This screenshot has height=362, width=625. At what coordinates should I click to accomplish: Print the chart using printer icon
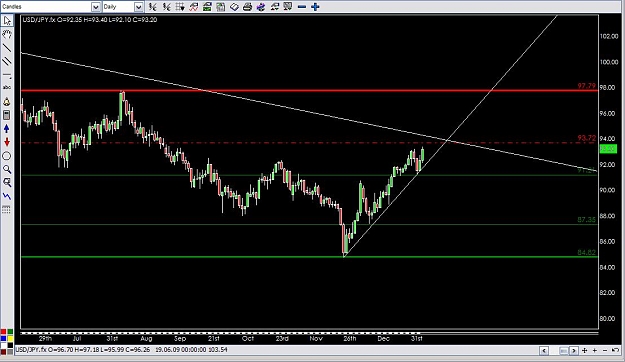[x=248, y=7]
